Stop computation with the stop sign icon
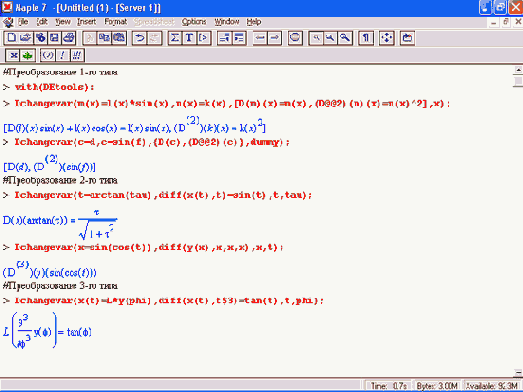 click(x=295, y=38)
